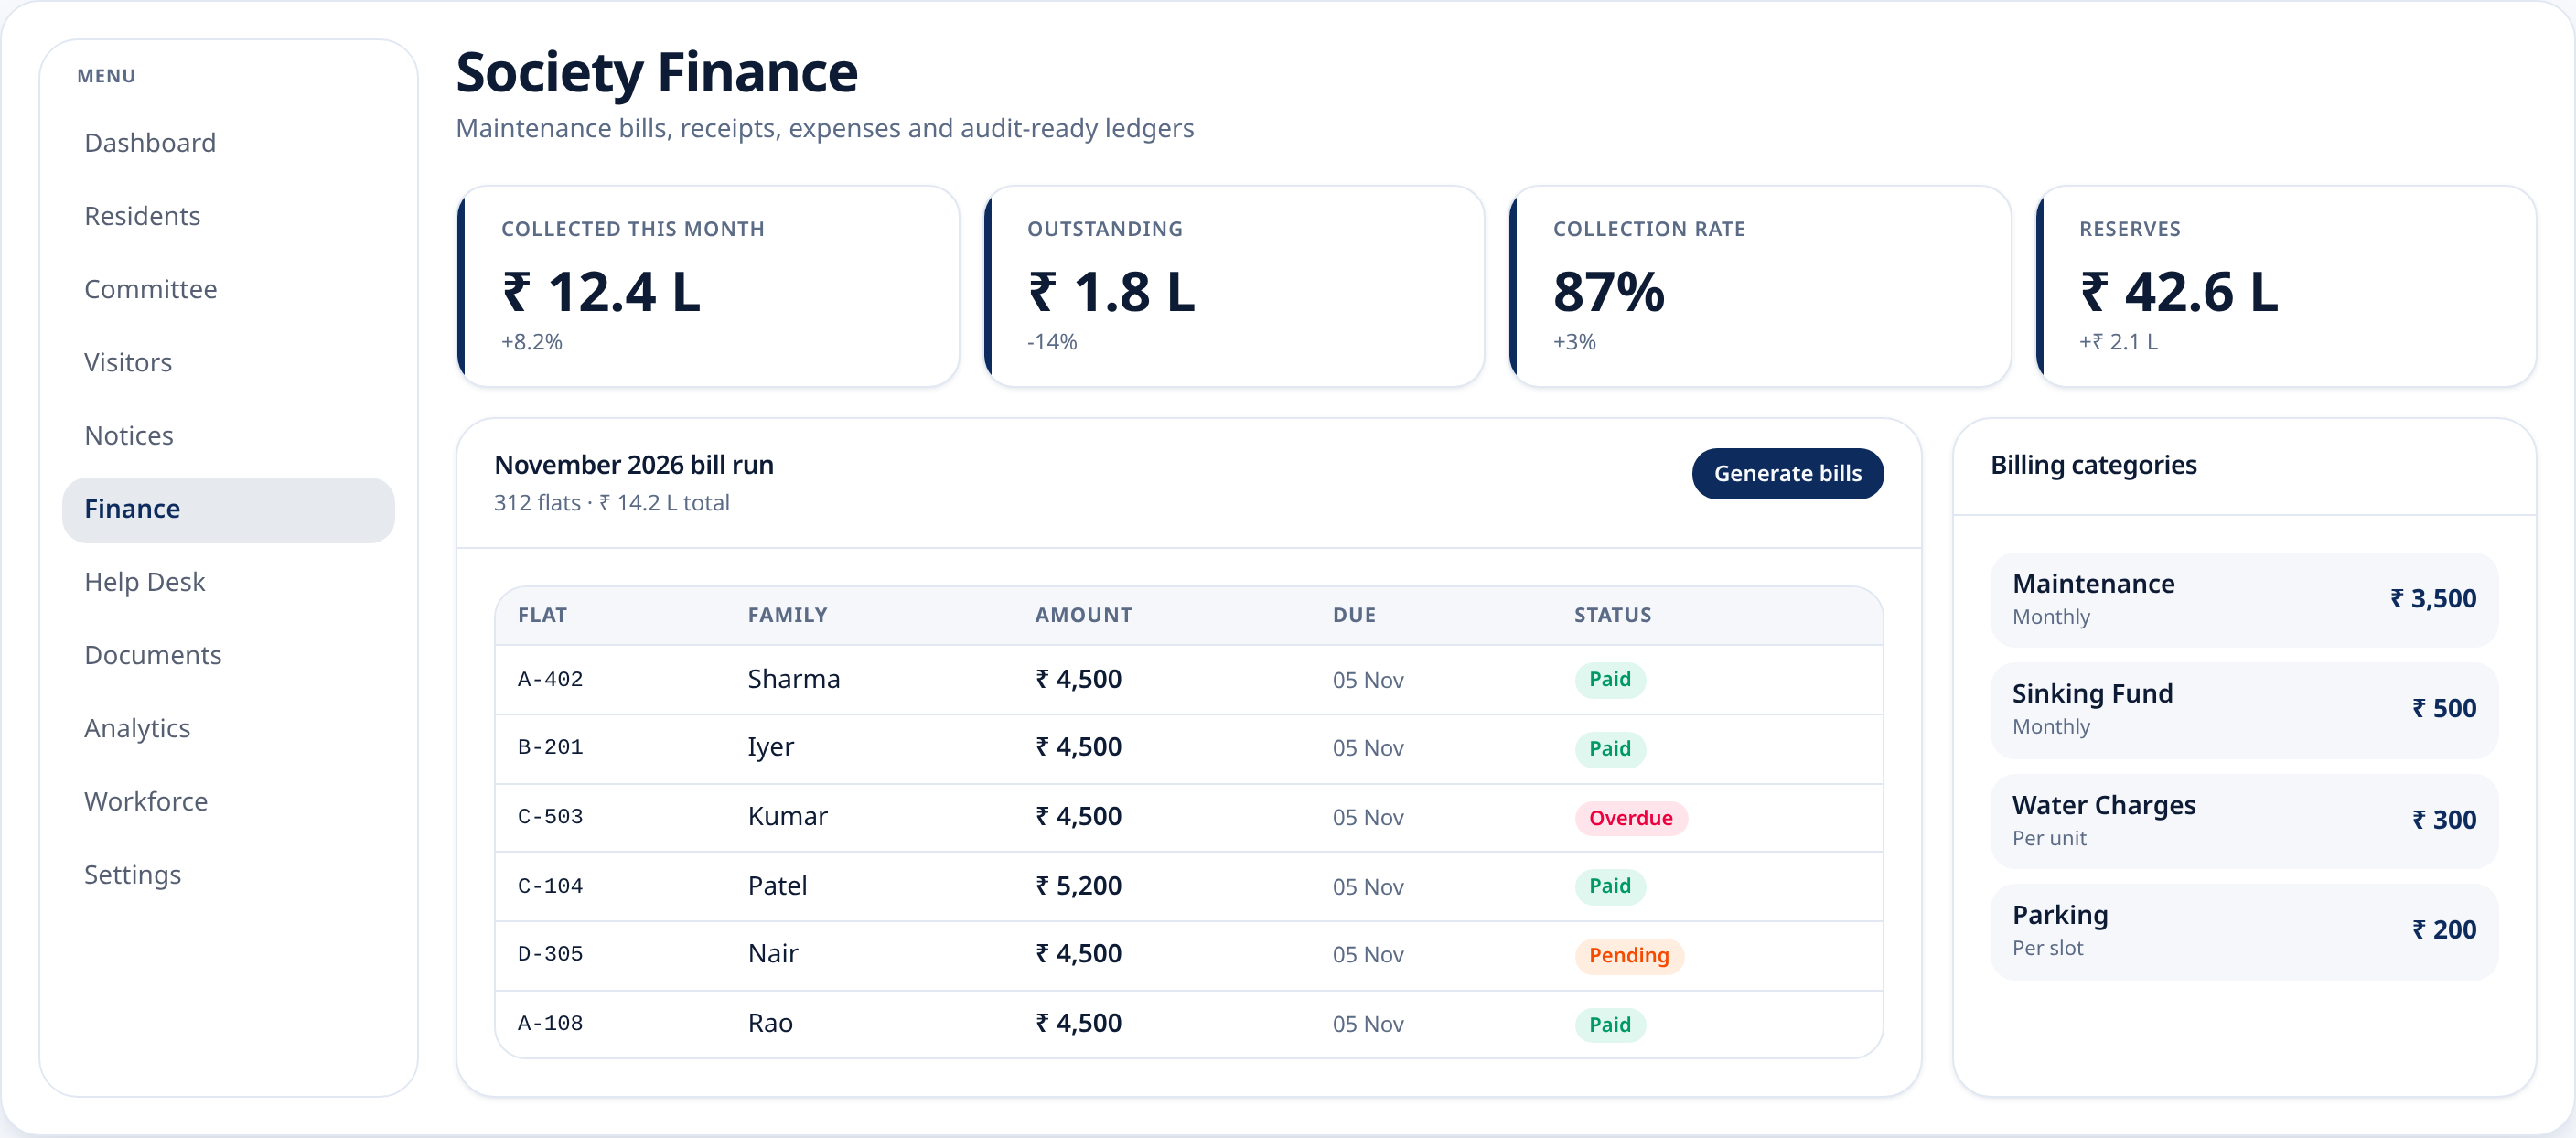2576x1138 pixels.
Task: Click the Billing categories heading
Action: click(2093, 465)
